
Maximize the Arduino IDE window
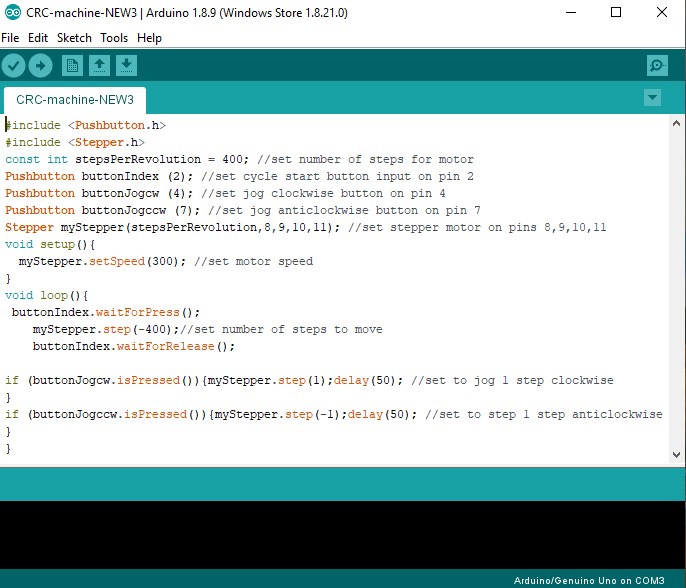[616, 13]
